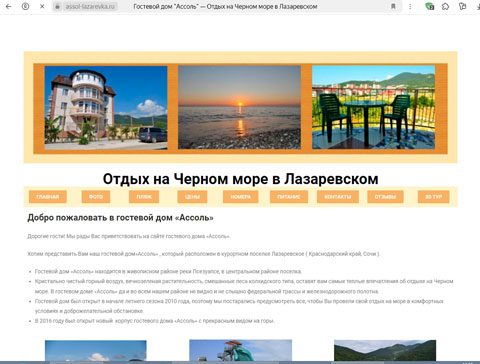Screen dimensions: 480x364
Task: Click the bullet about 'летнего сезона 2010 года'
Action: (x=239, y=306)
